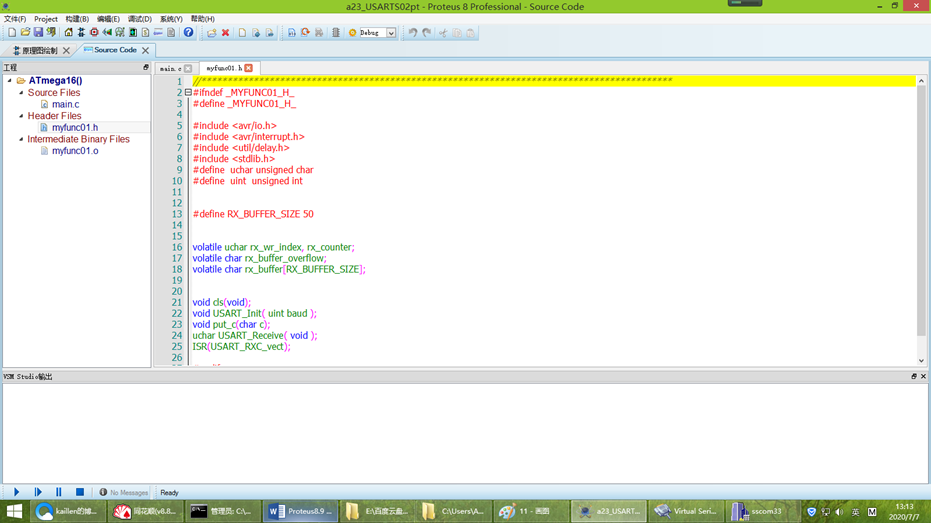Open the 编辑(E) menu

click(108, 19)
